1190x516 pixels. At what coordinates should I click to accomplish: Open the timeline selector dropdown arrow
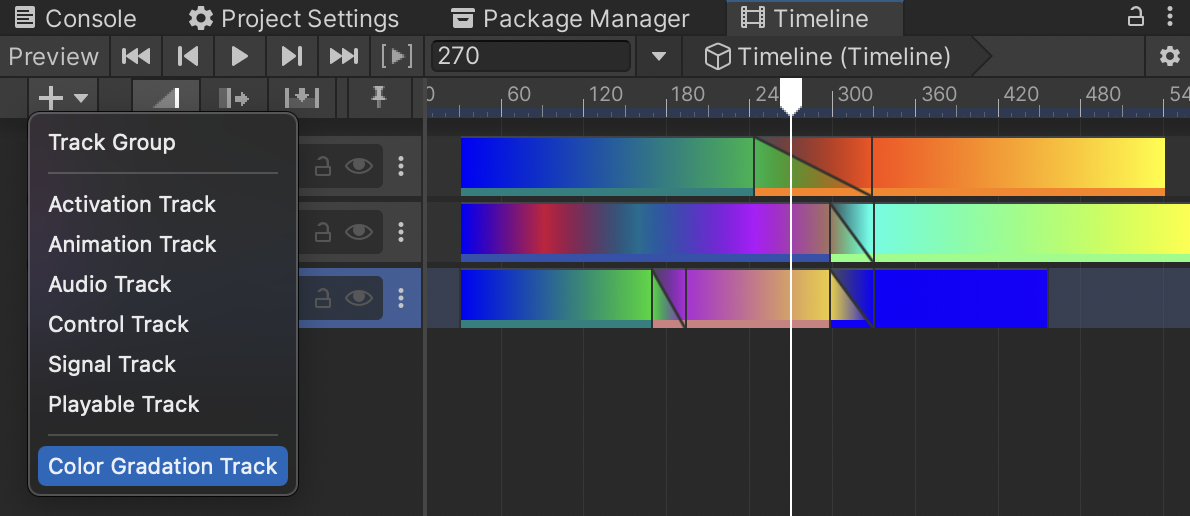coord(659,56)
